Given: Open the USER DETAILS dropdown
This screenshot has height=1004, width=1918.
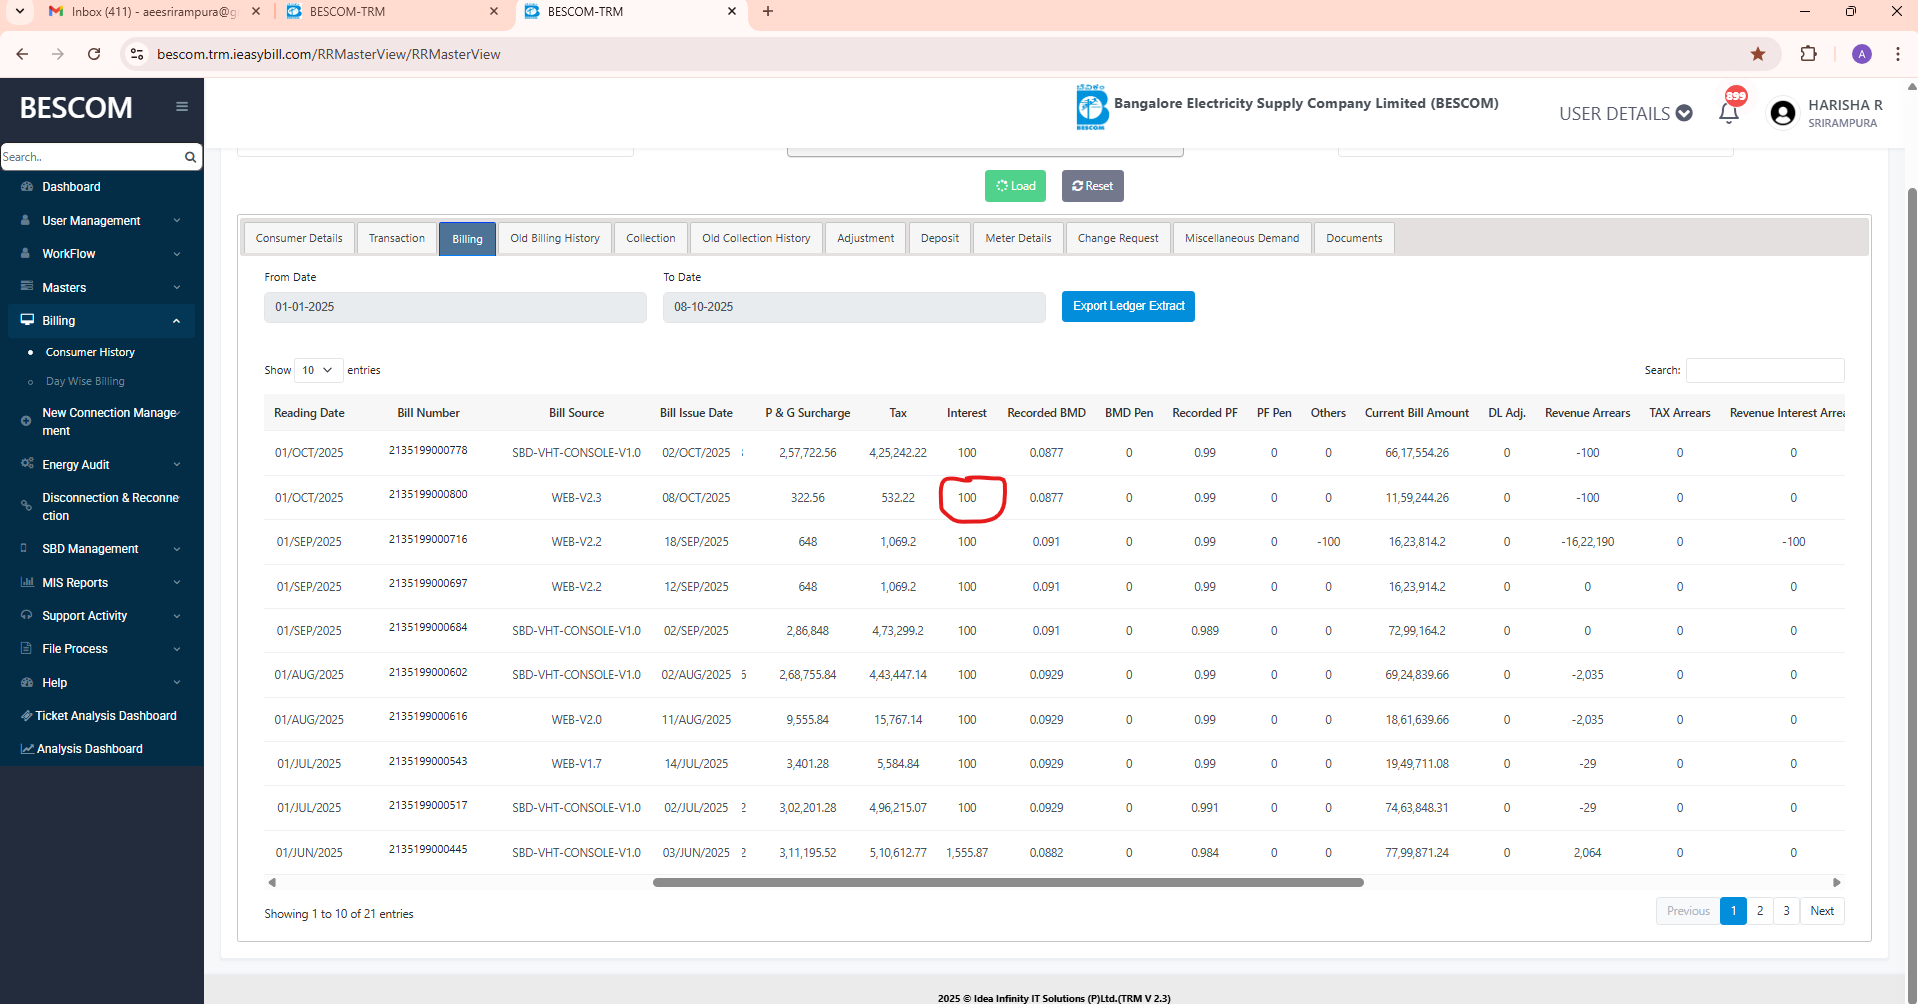Looking at the screenshot, I should pos(1625,113).
